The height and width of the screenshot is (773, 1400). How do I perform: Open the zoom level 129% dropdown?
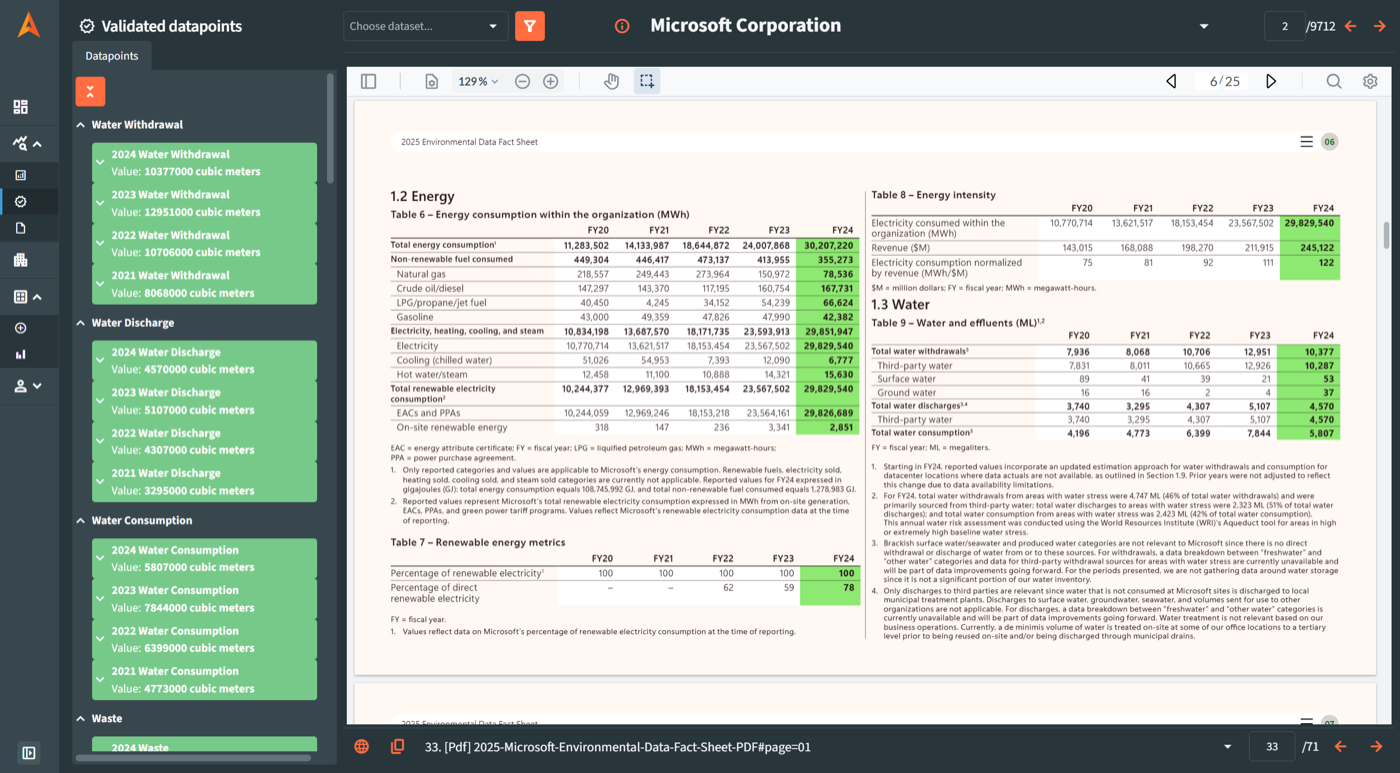point(477,81)
